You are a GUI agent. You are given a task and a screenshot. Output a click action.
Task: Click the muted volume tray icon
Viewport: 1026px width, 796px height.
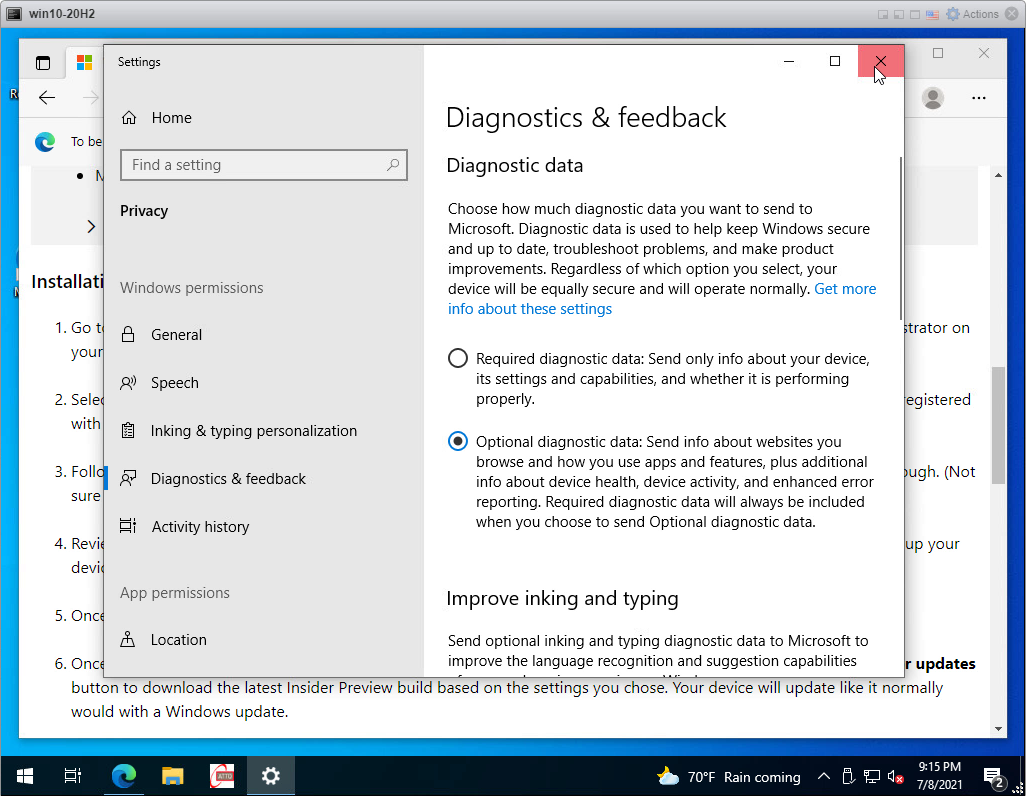(x=895, y=777)
